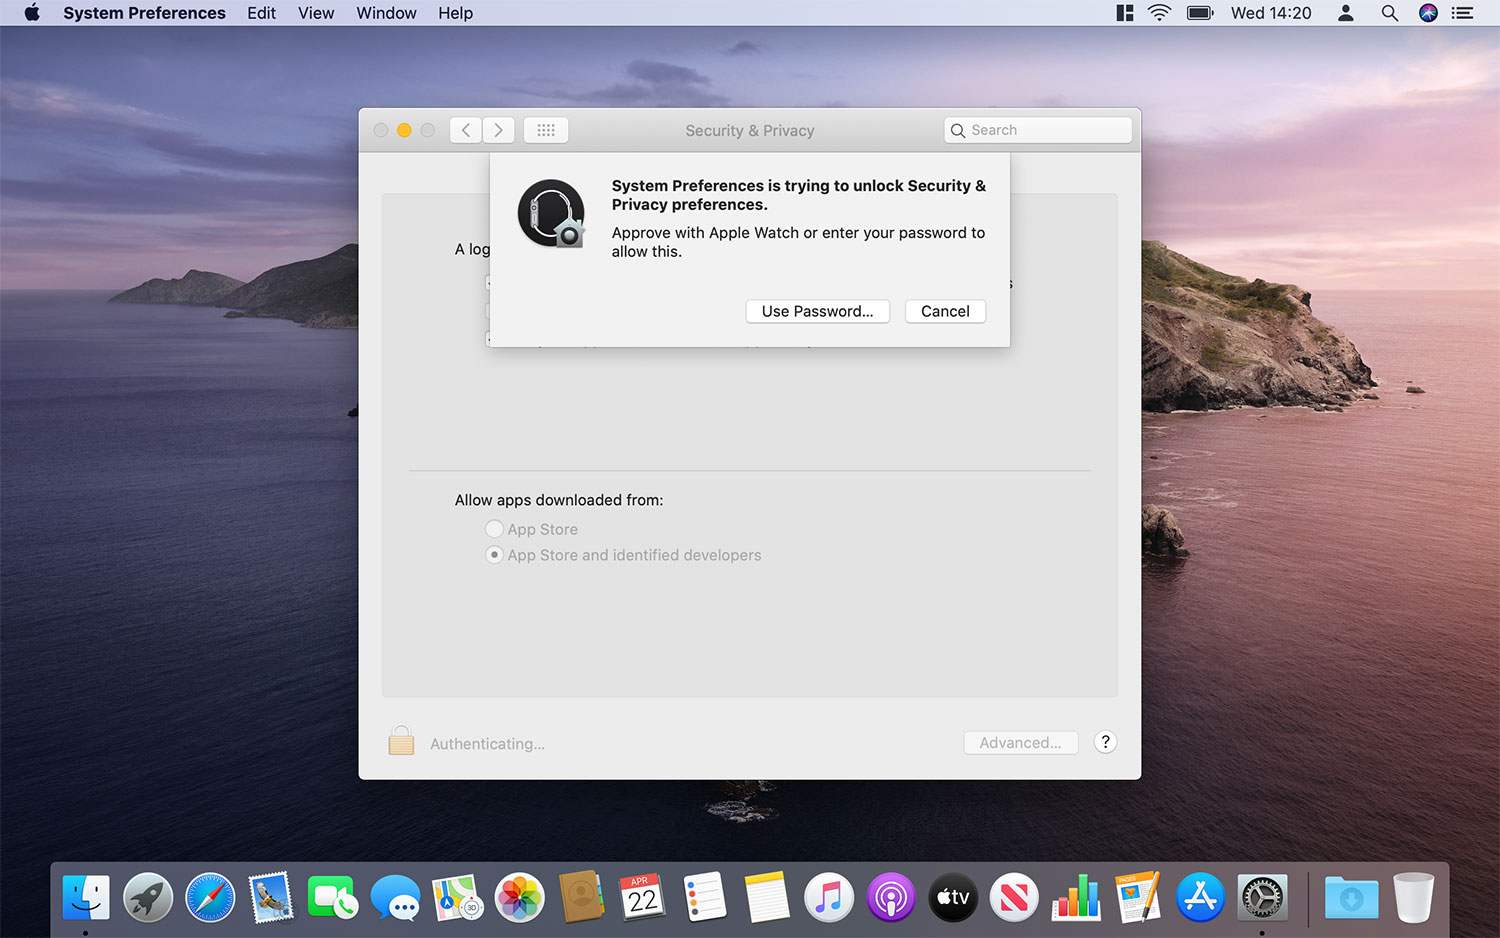Open the Window menu
The height and width of the screenshot is (938, 1500).
click(386, 13)
